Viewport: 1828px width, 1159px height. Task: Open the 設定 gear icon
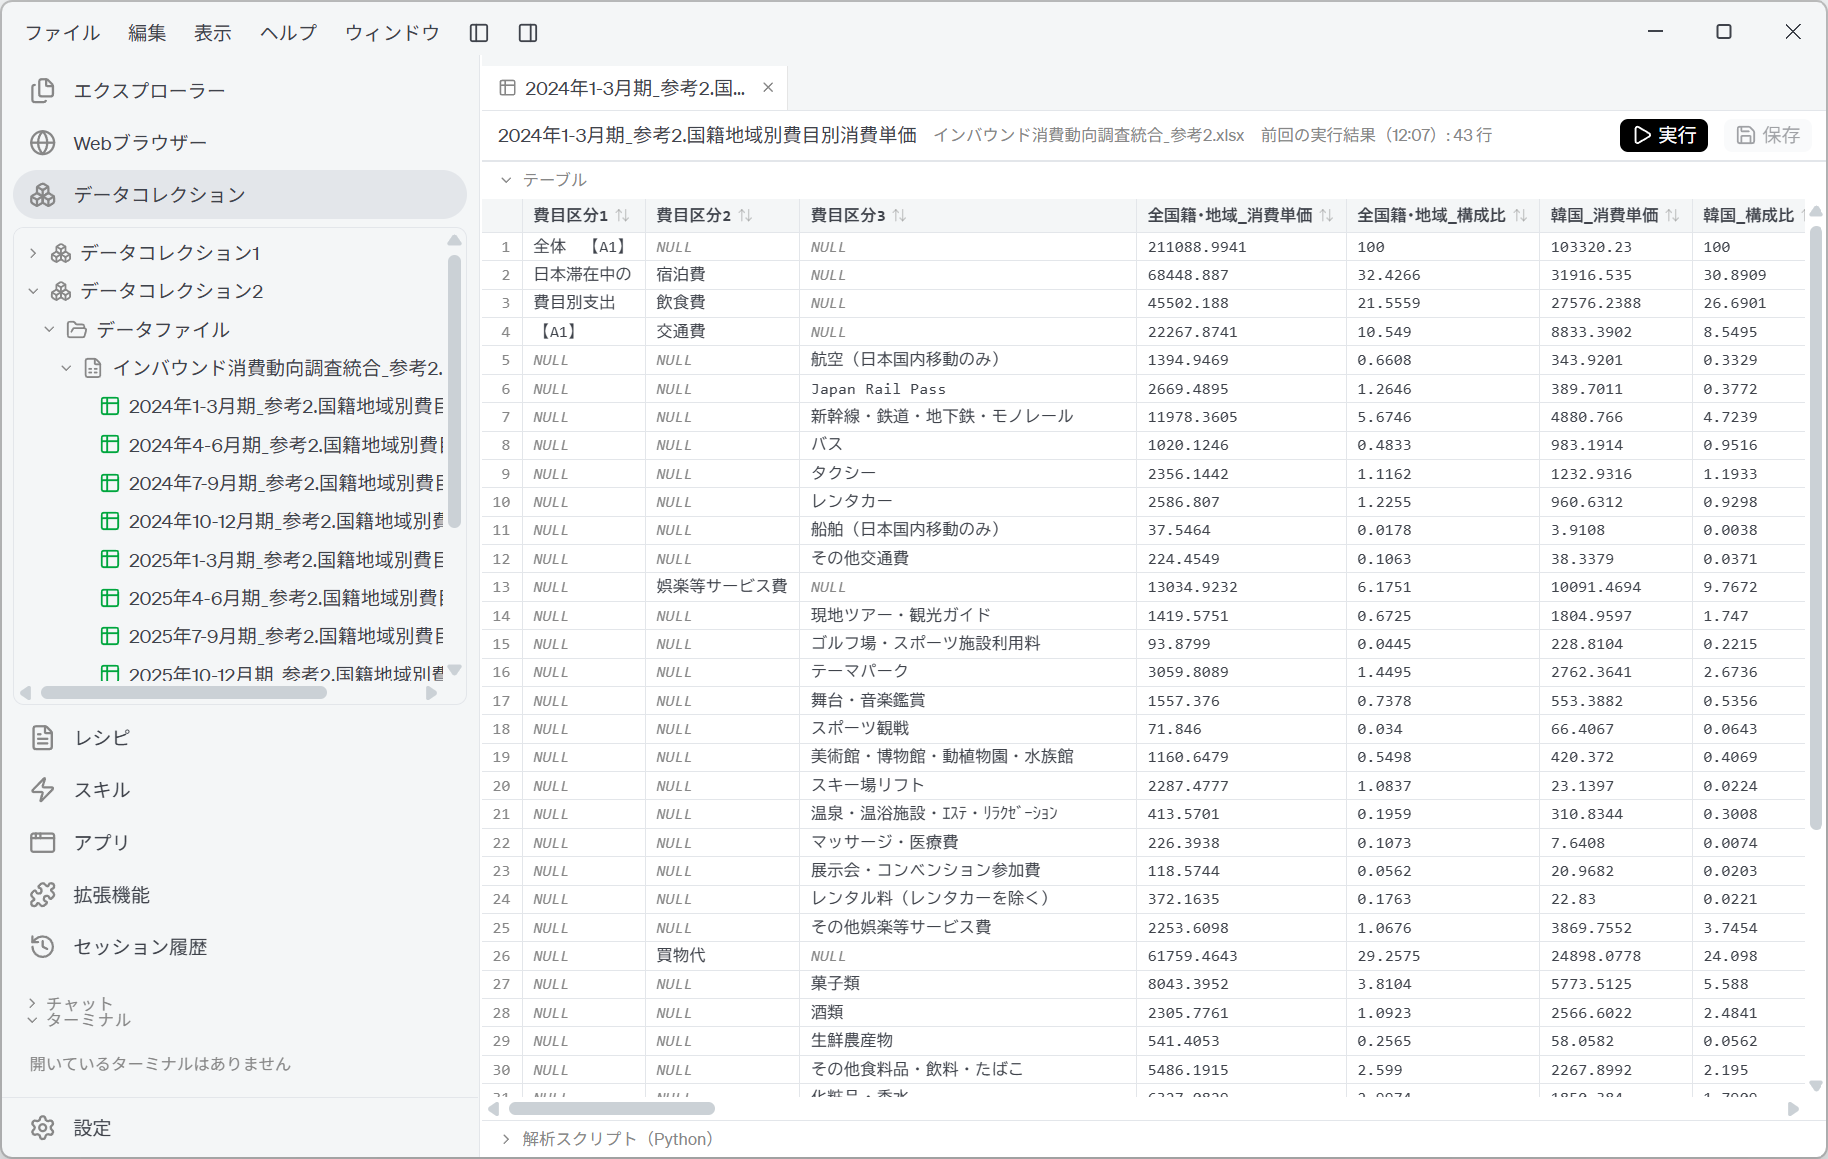pos(43,1128)
